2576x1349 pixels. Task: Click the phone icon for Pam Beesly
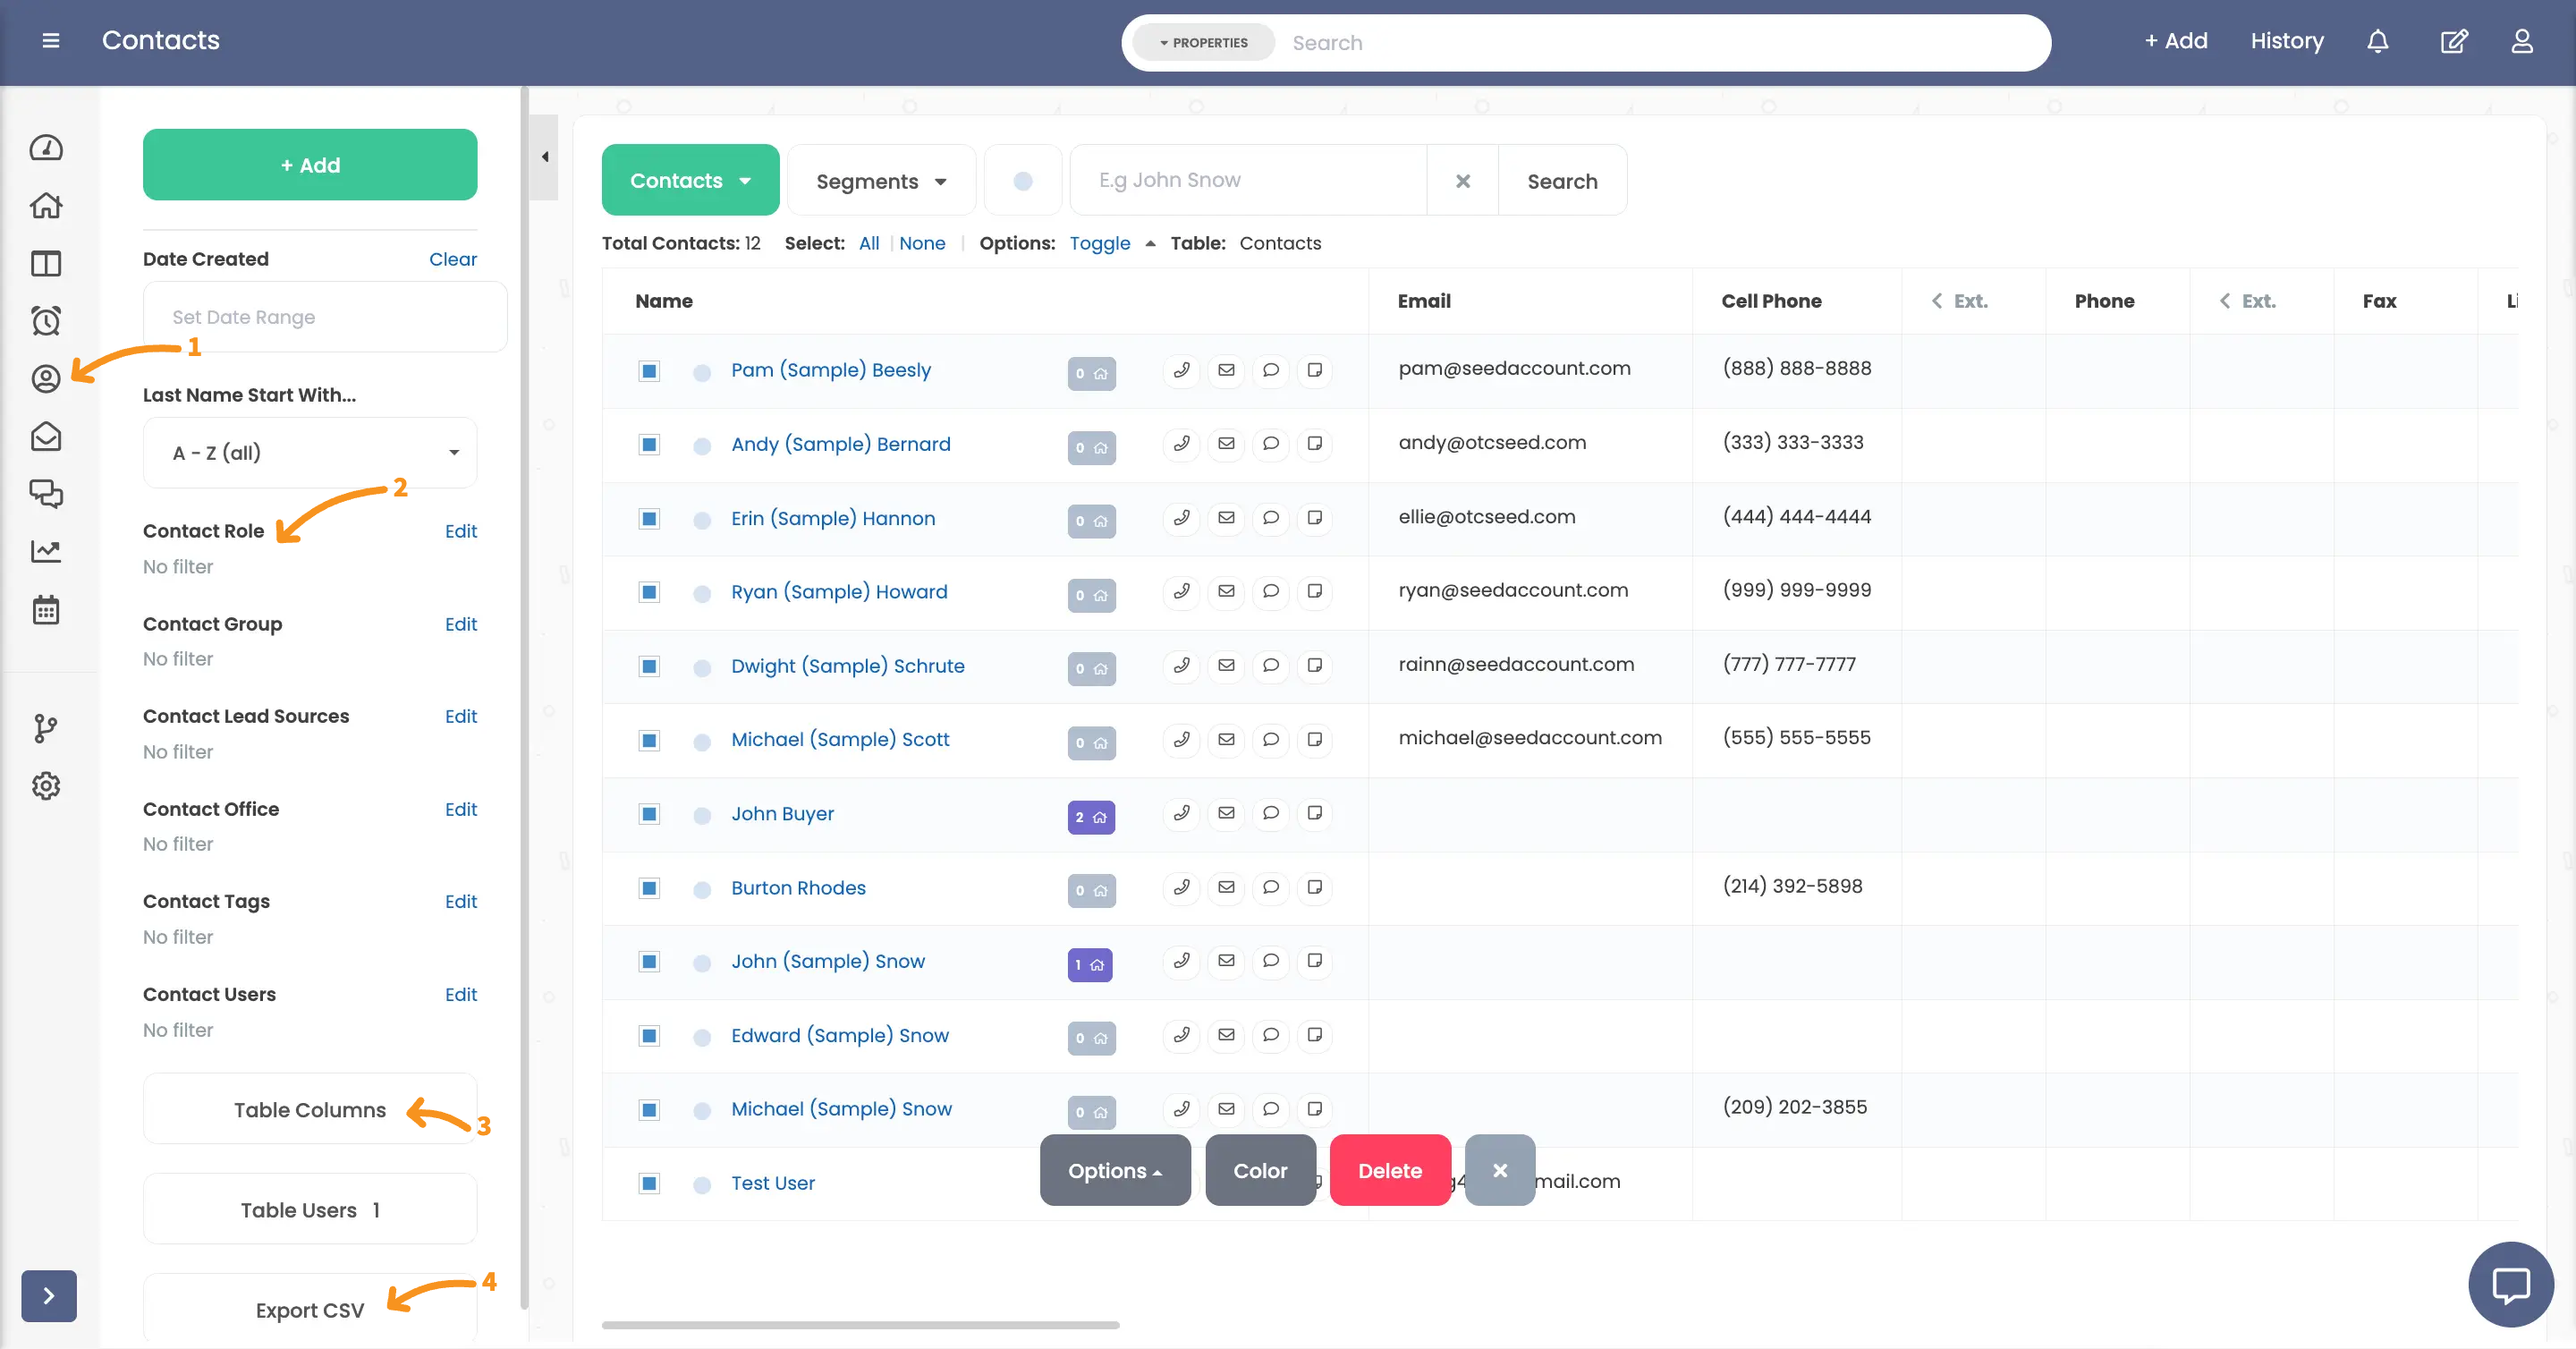[1181, 370]
